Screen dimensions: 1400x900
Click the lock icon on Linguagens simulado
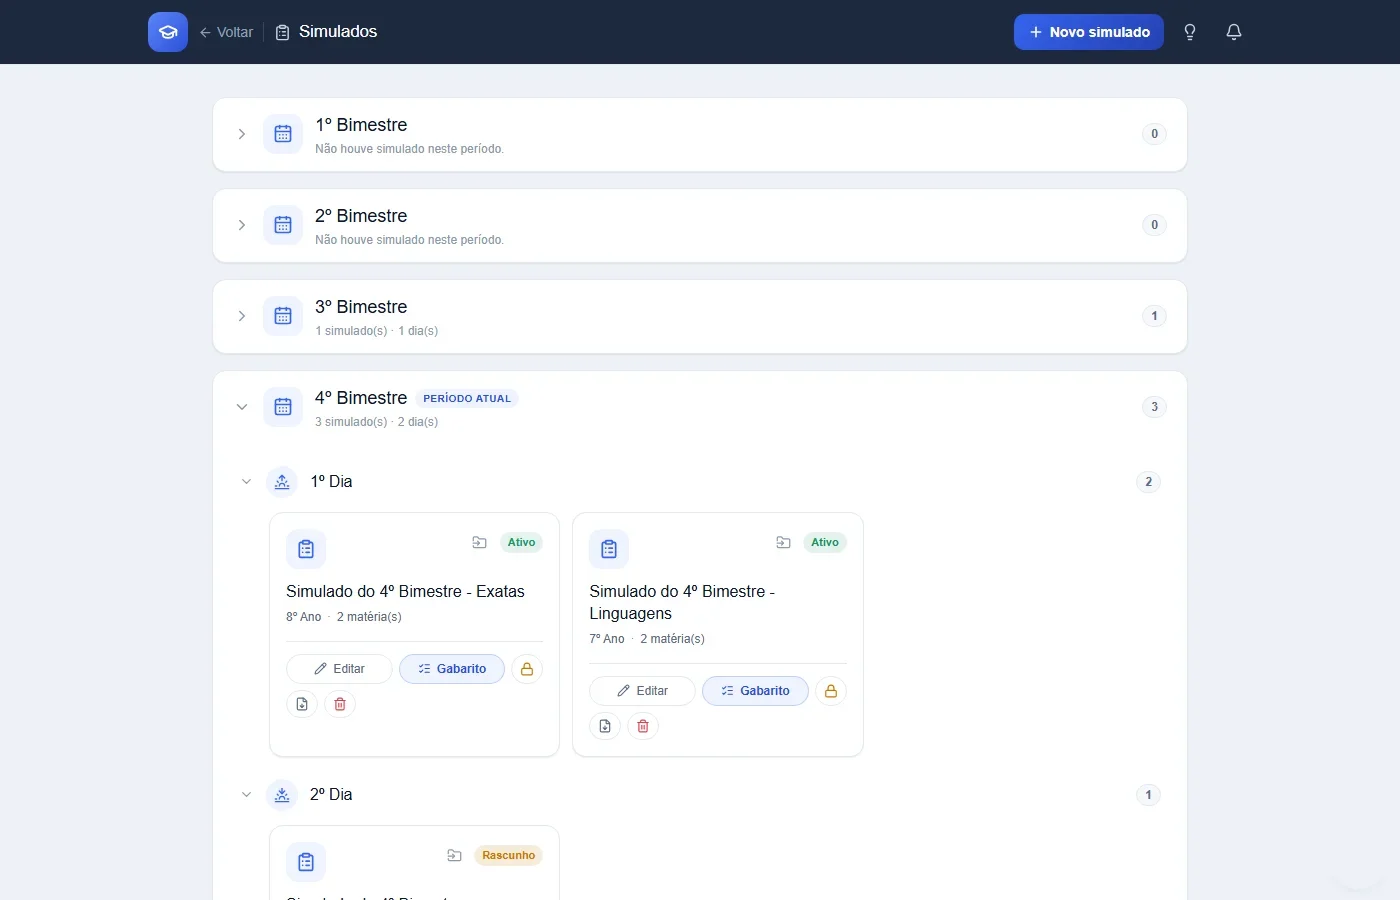[831, 691]
